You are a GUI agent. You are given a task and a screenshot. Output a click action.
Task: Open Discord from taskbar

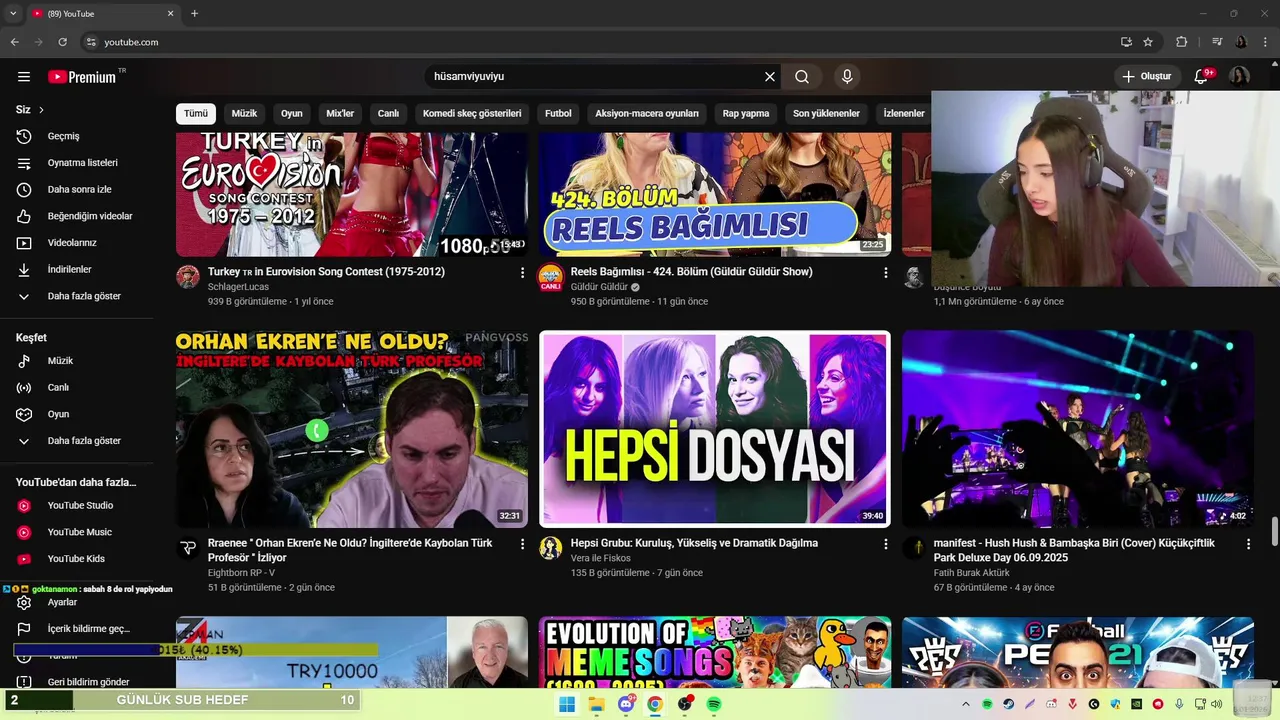[626, 705]
